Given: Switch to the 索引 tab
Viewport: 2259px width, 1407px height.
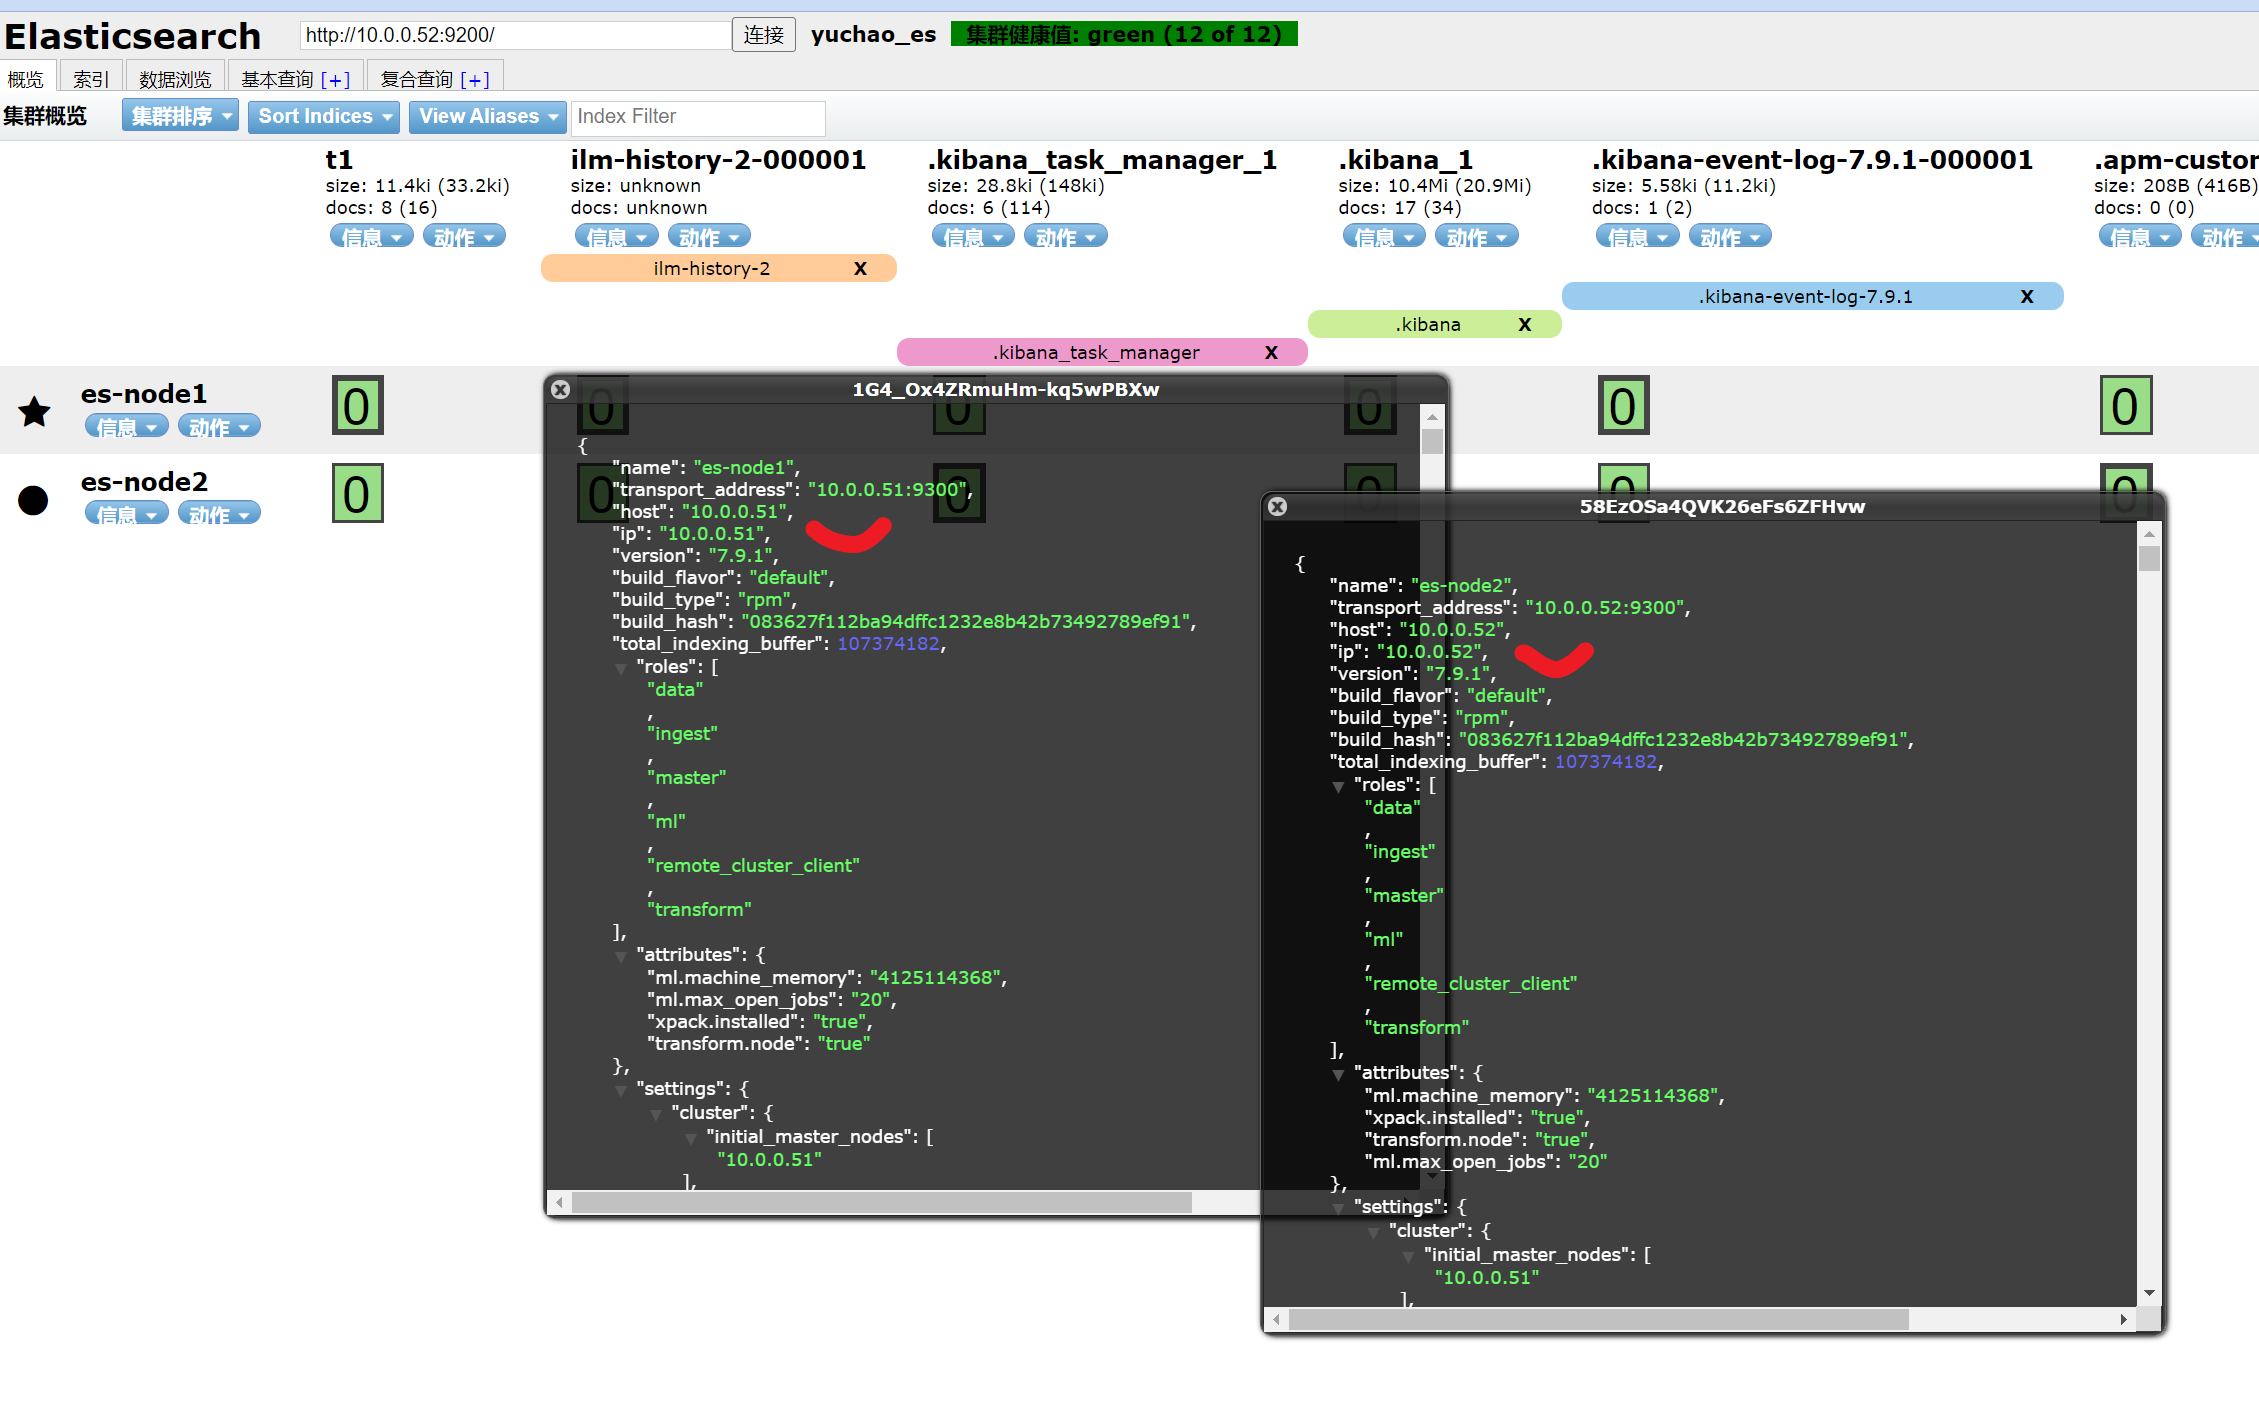Looking at the screenshot, I should coord(91,79).
